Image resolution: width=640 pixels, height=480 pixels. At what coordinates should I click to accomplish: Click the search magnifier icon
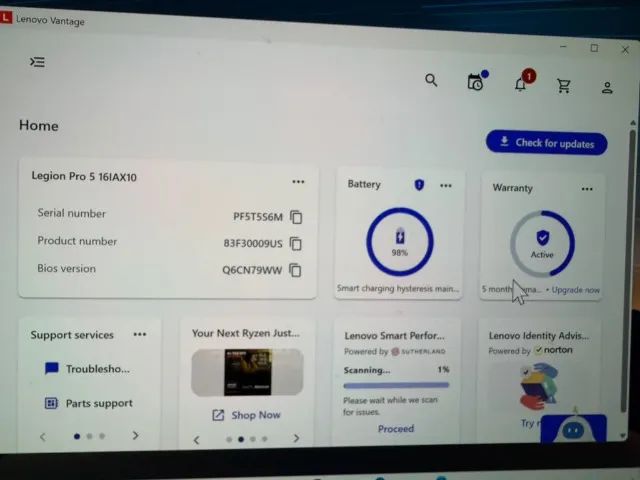click(x=431, y=80)
